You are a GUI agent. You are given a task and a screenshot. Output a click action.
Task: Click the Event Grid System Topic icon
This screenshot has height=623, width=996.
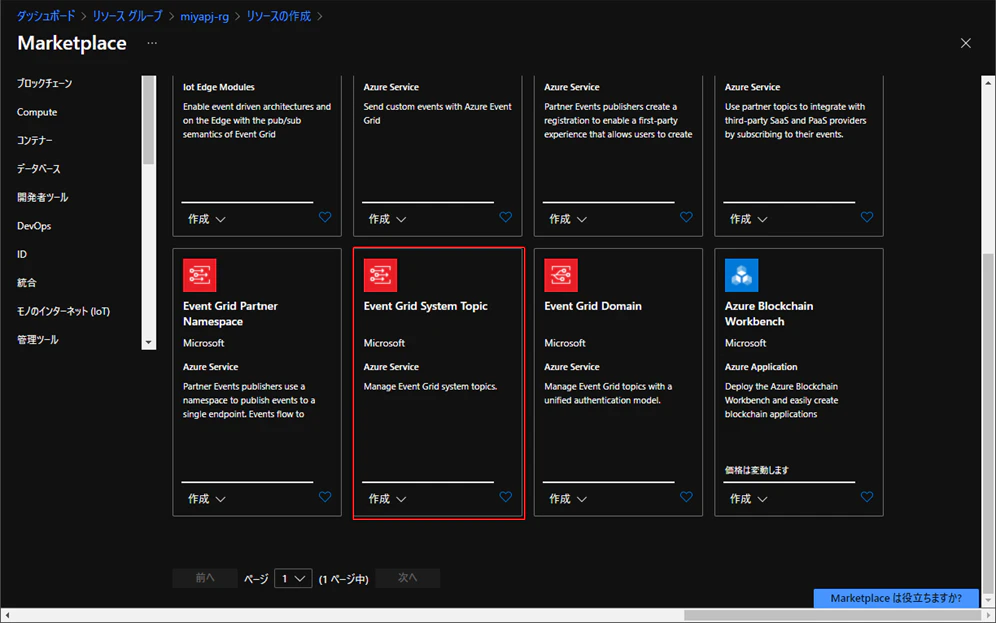380,275
